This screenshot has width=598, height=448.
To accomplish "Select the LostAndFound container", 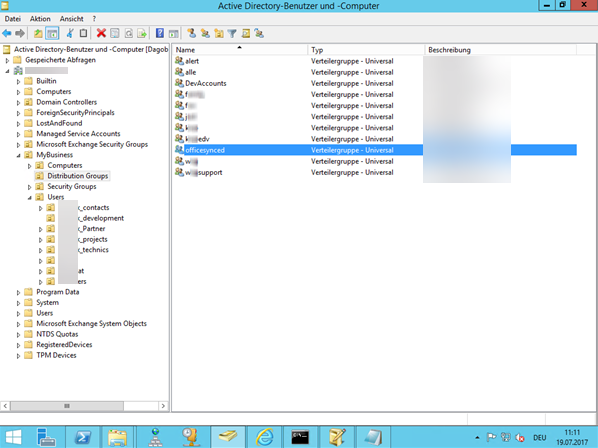I will pos(59,123).
